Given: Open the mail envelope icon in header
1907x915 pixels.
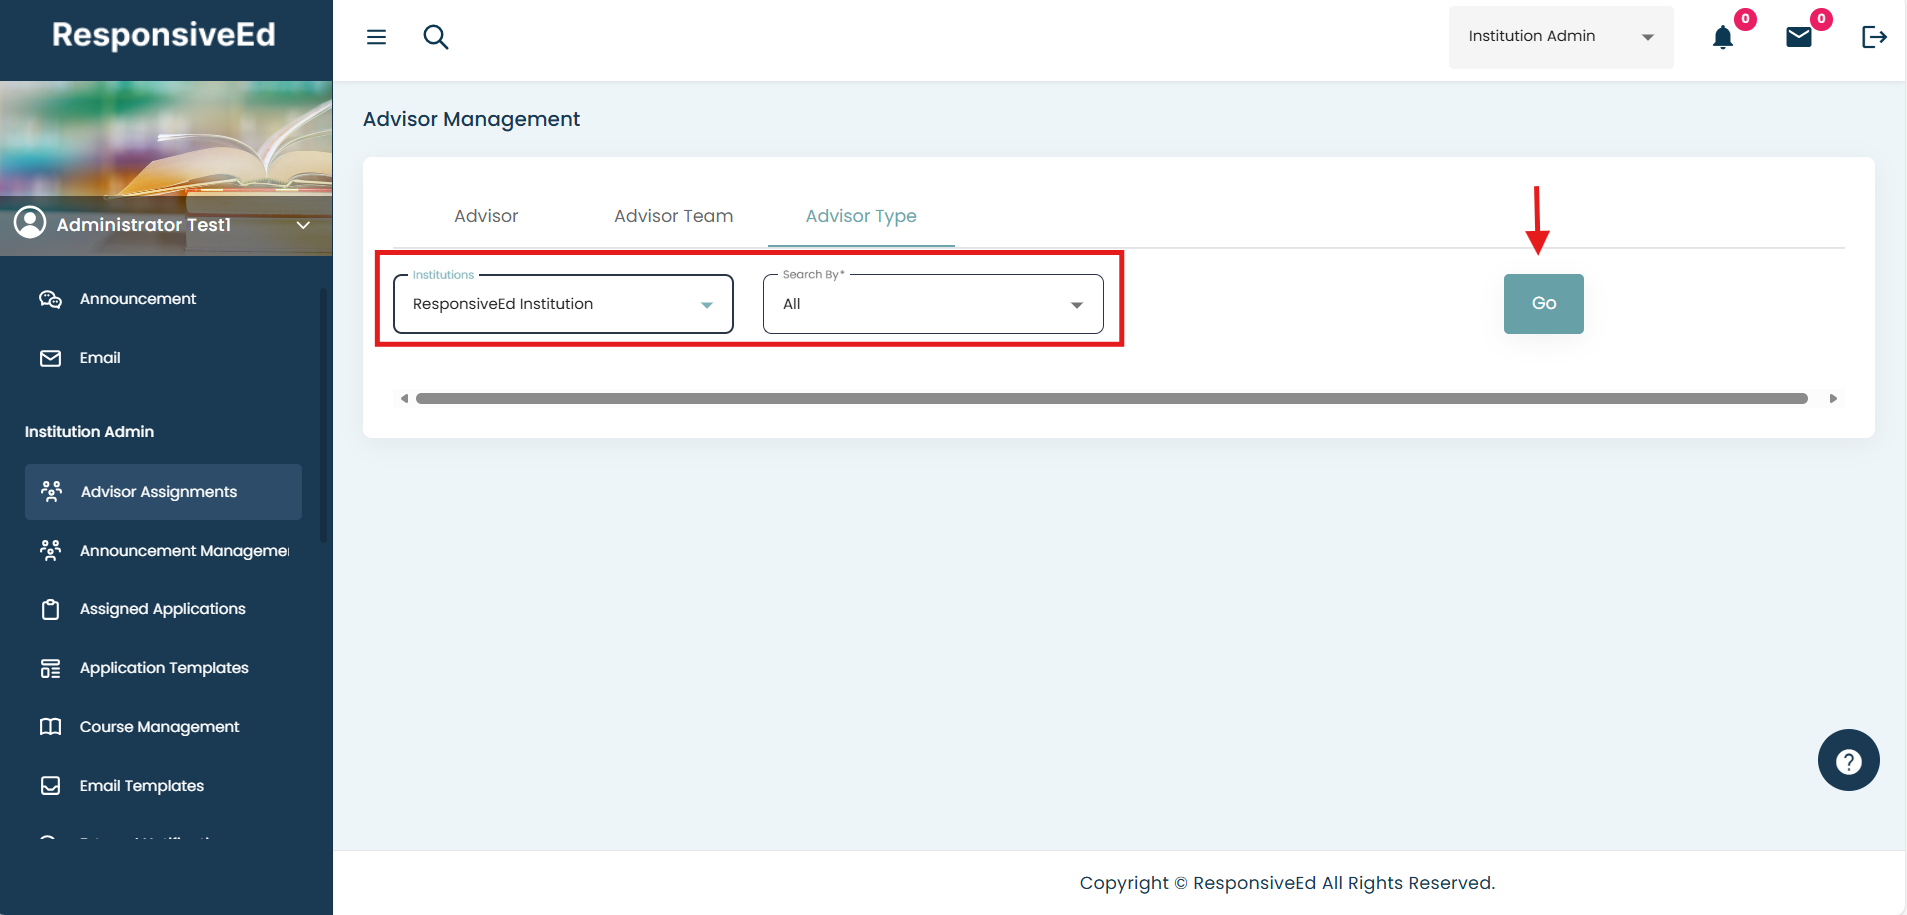Looking at the screenshot, I should (x=1798, y=38).
